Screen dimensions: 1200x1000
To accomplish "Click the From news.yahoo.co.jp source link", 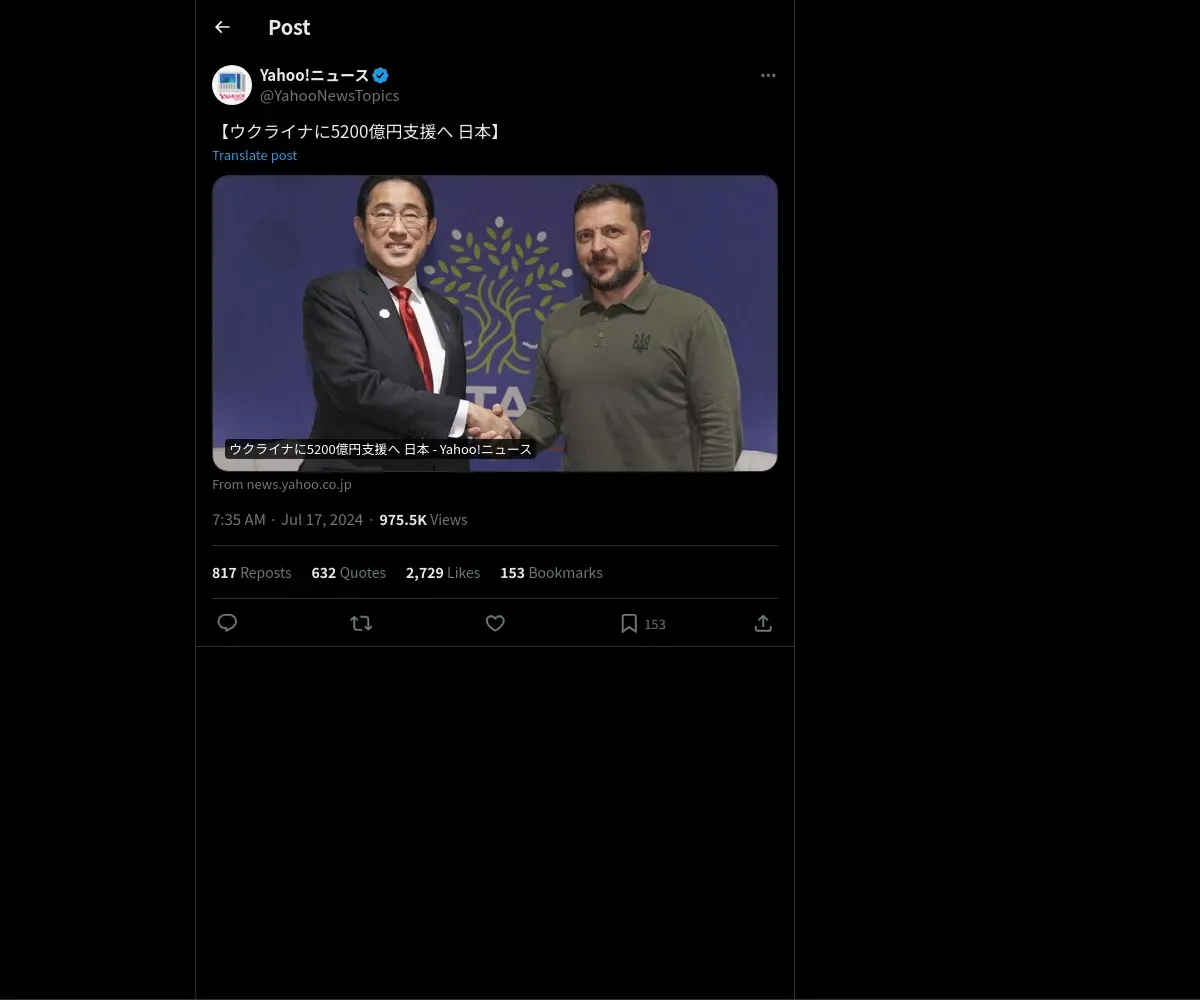I will pyautogui.click(x=282, y=484).
